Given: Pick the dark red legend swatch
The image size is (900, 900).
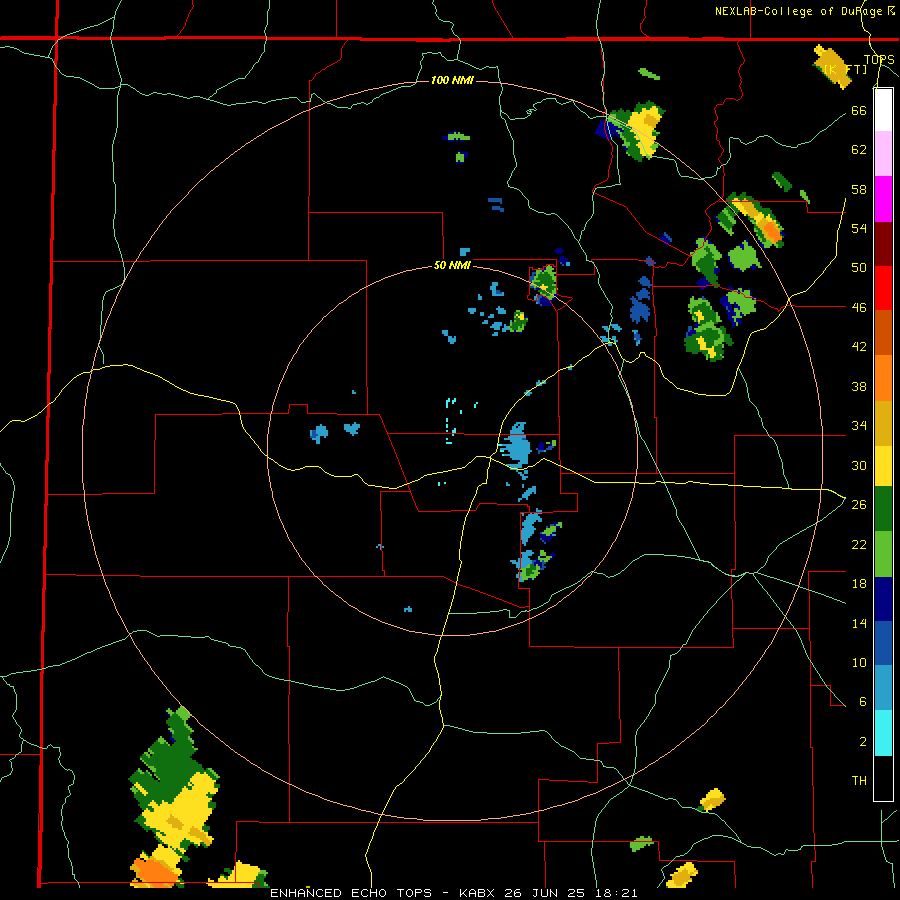Looking at the screenshot, I should pos(883,244).
